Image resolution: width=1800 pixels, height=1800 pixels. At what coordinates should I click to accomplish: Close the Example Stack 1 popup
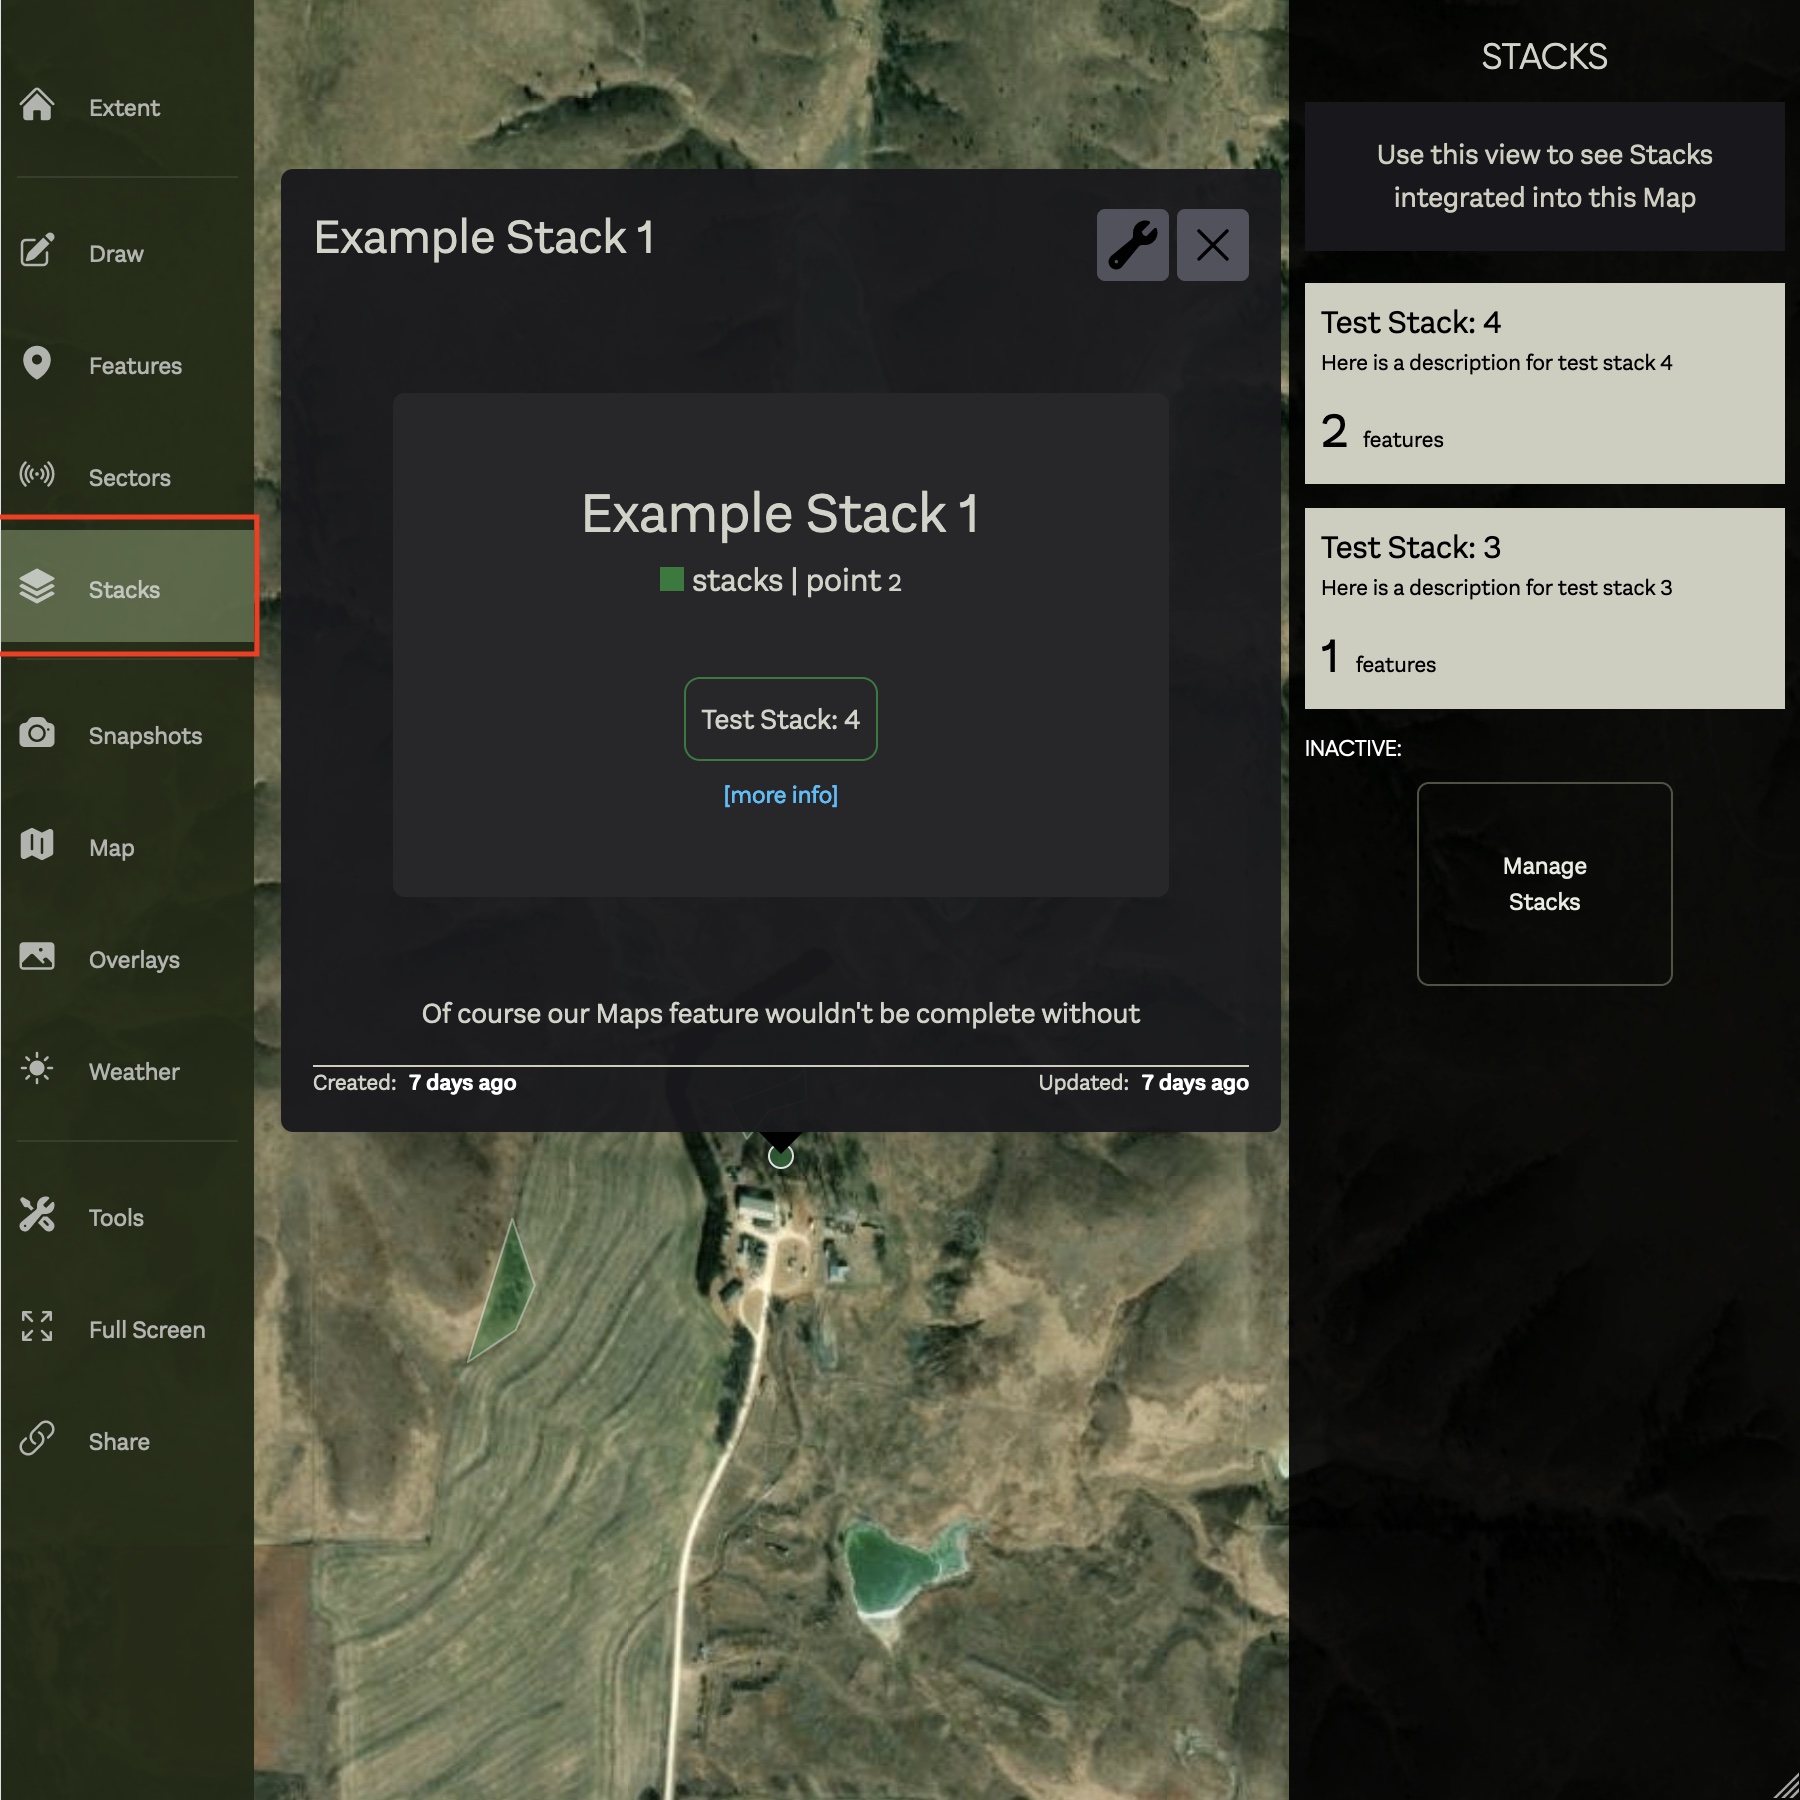pyautogui.click(x=1212, y=245)
